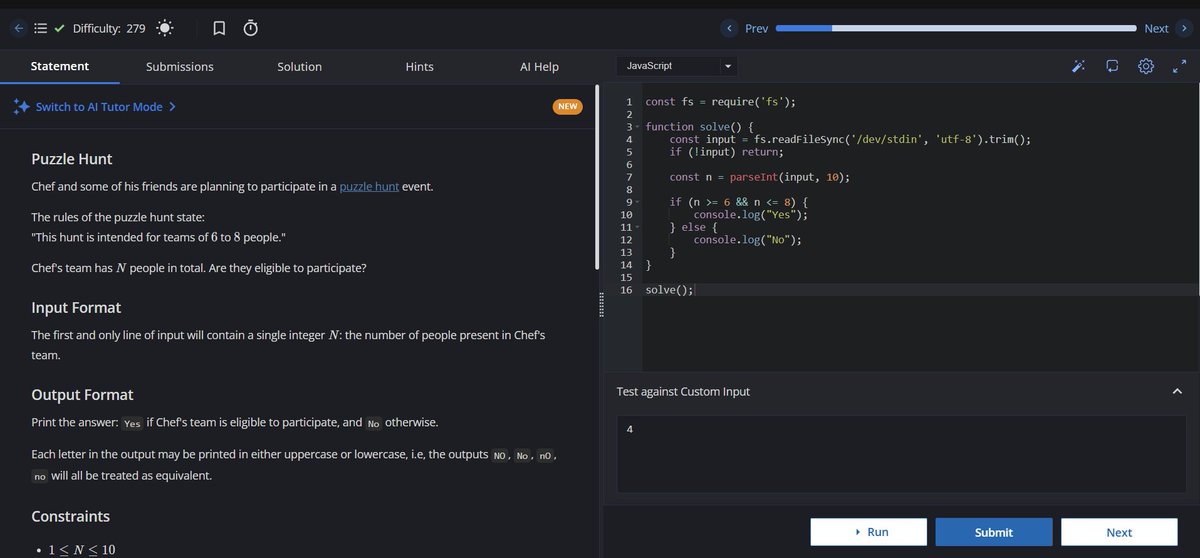This screenshot has height=558, width=1200.
Task: Click into the custom input text box
Action: point(900,452)
